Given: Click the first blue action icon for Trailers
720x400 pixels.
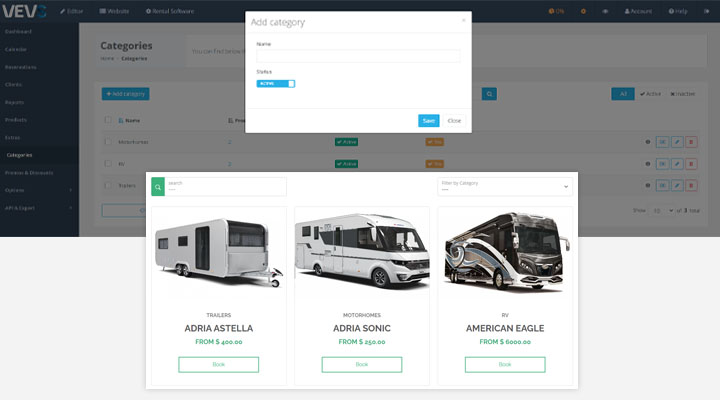Looking at the screenshot, I should click(662, 186).
